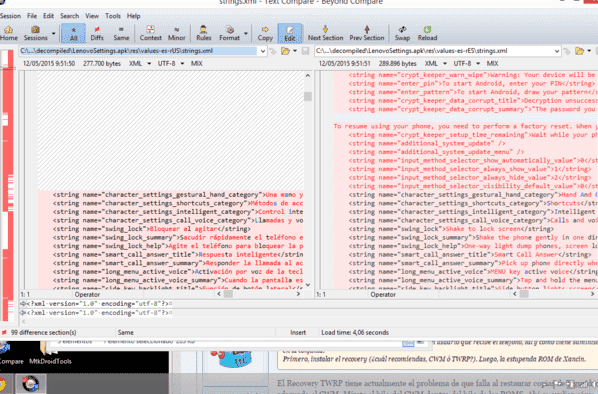Image resolution: width=598 pixels, height=394 pixels.
Task: Click the Chrome taskbar icon
Action: pos(3,384)
